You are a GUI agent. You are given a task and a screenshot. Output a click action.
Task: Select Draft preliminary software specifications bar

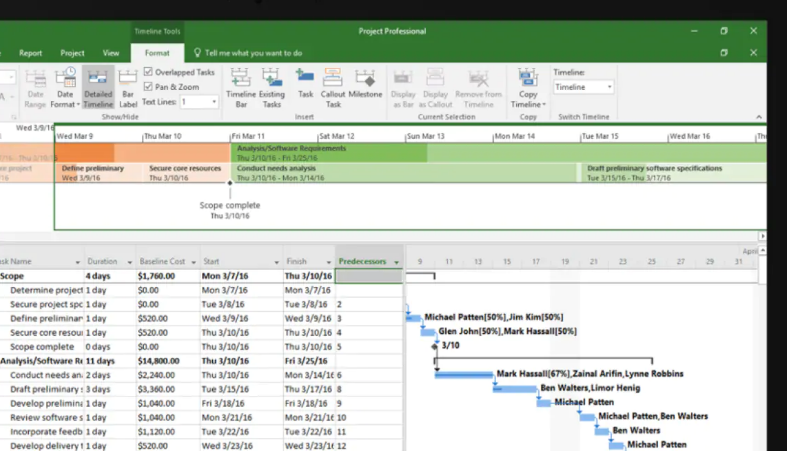(673, 173)
